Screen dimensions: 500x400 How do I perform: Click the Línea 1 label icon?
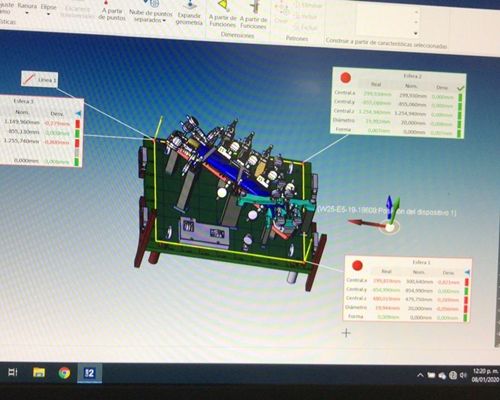click(x=30, y=79)
